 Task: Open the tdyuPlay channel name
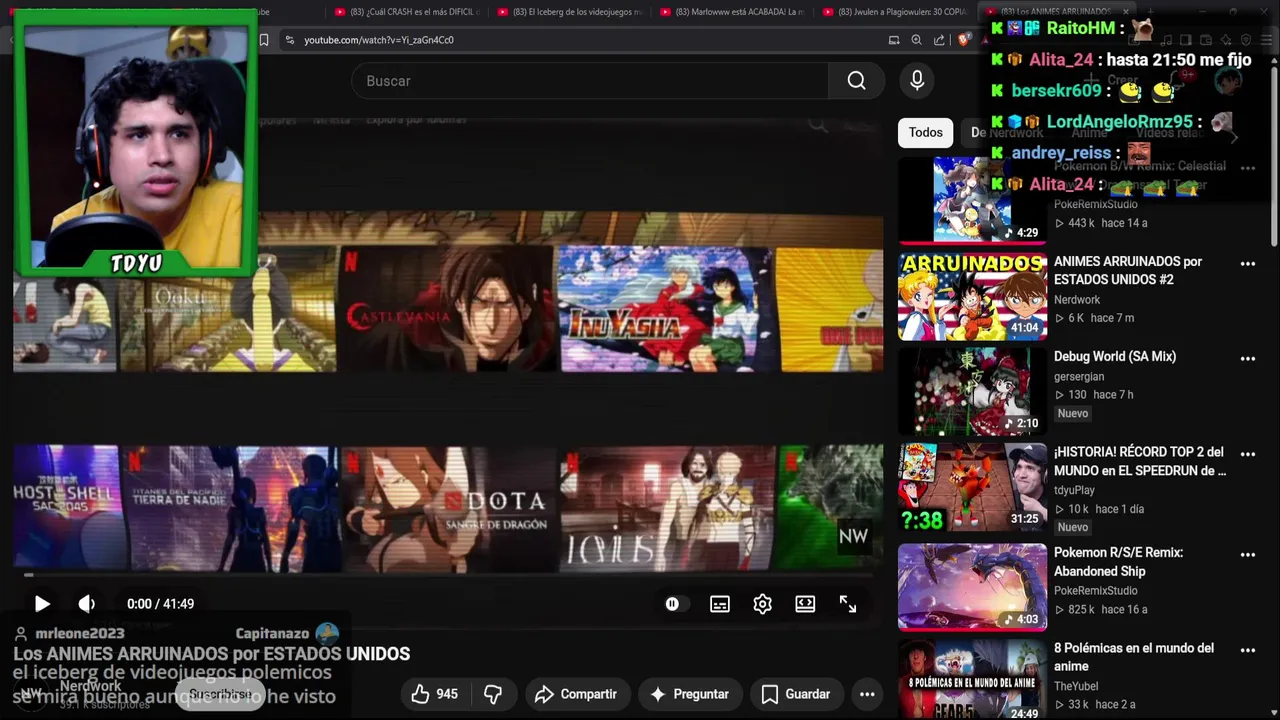[x=1074, y=490]
